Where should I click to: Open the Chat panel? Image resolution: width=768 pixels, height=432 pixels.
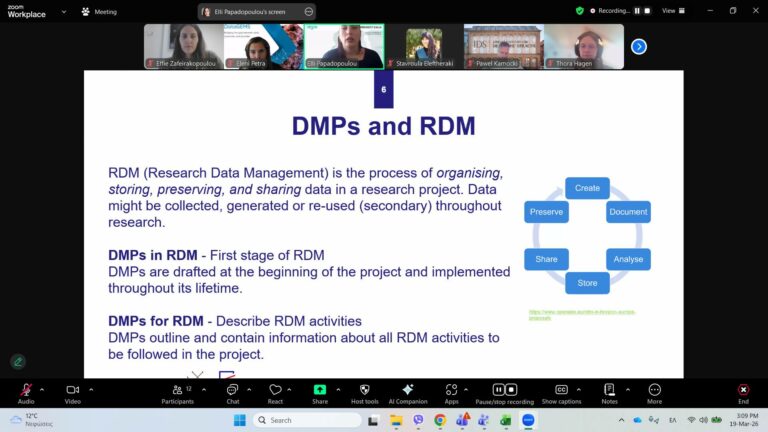232,390
